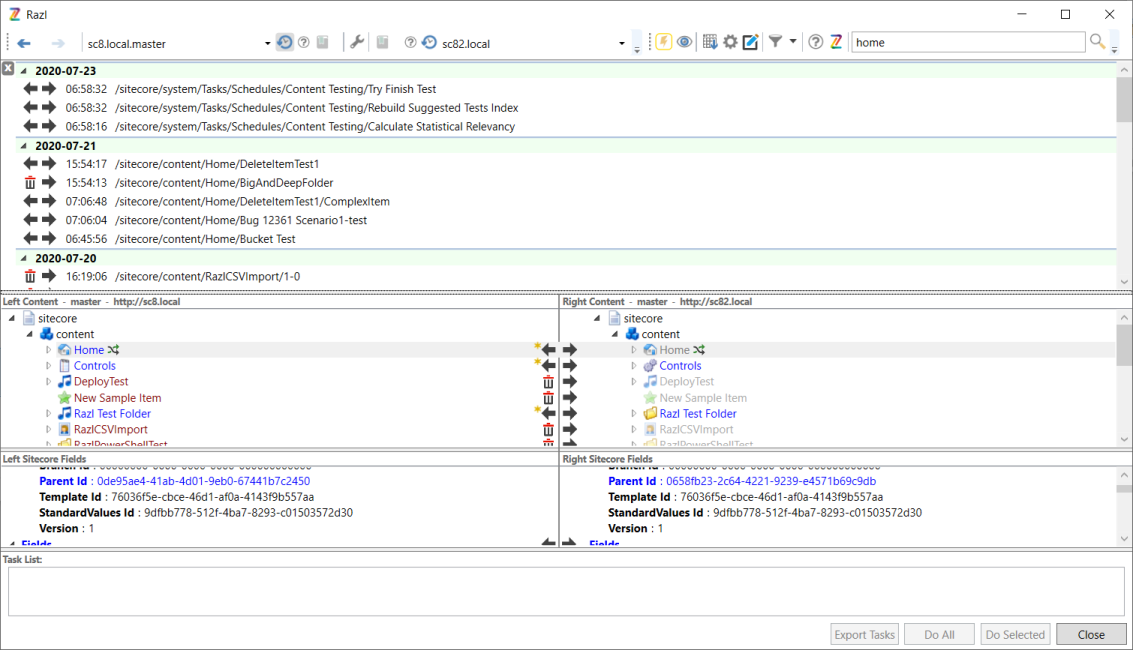The image size is (1133, 650).
Task: Toggle the lightning bolt quick-compare button
Action: [x=663, y=42]
